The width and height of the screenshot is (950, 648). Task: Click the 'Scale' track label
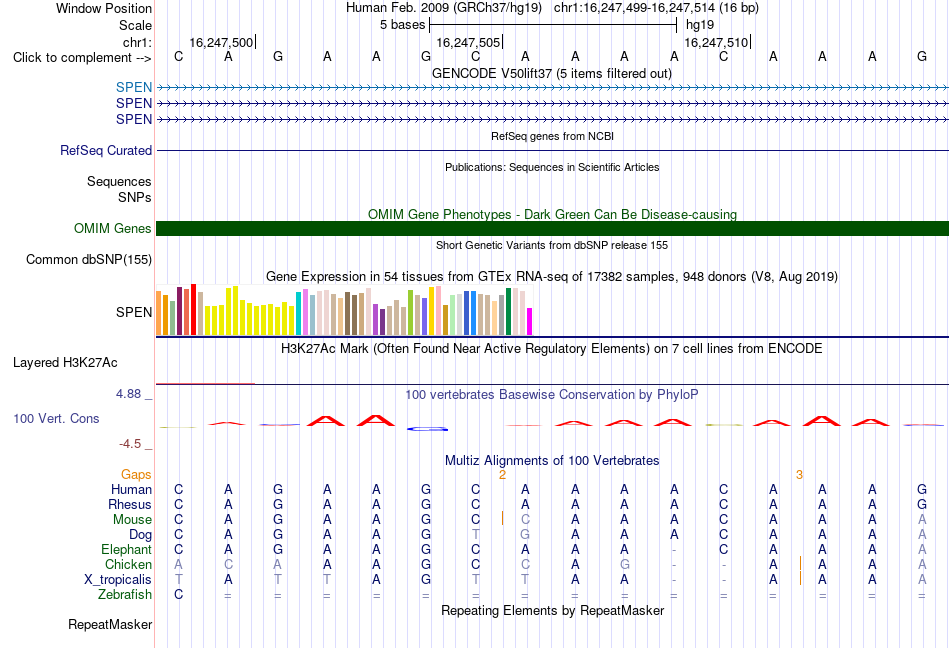[135, 25]
